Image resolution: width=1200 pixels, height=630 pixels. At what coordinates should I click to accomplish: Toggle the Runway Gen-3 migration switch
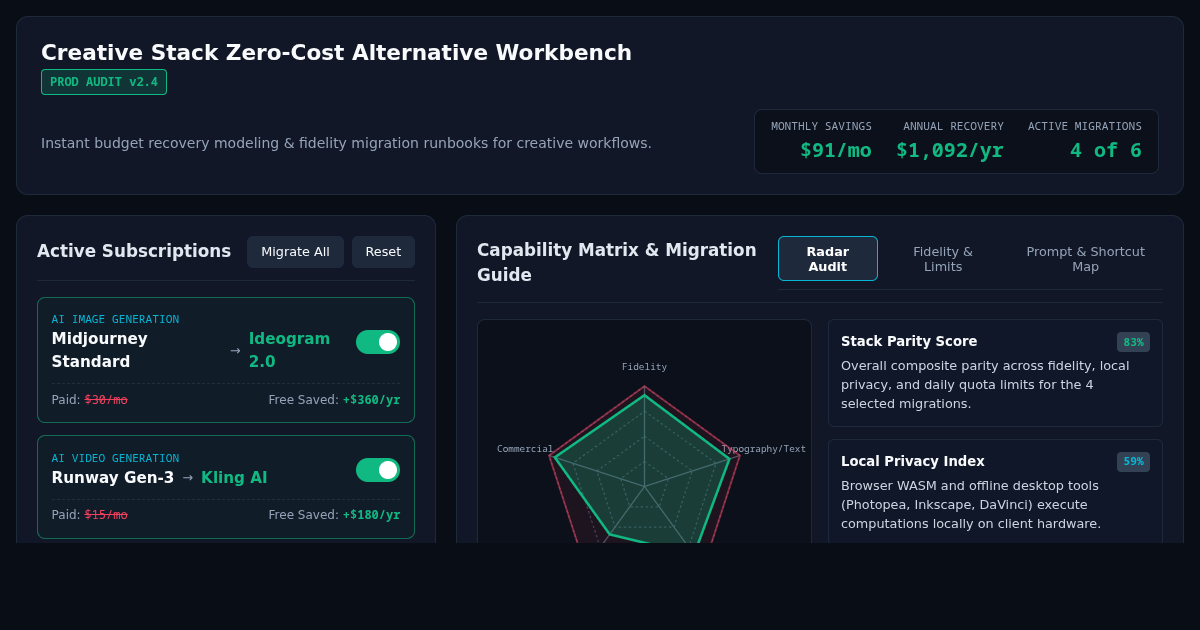point(378,470)
